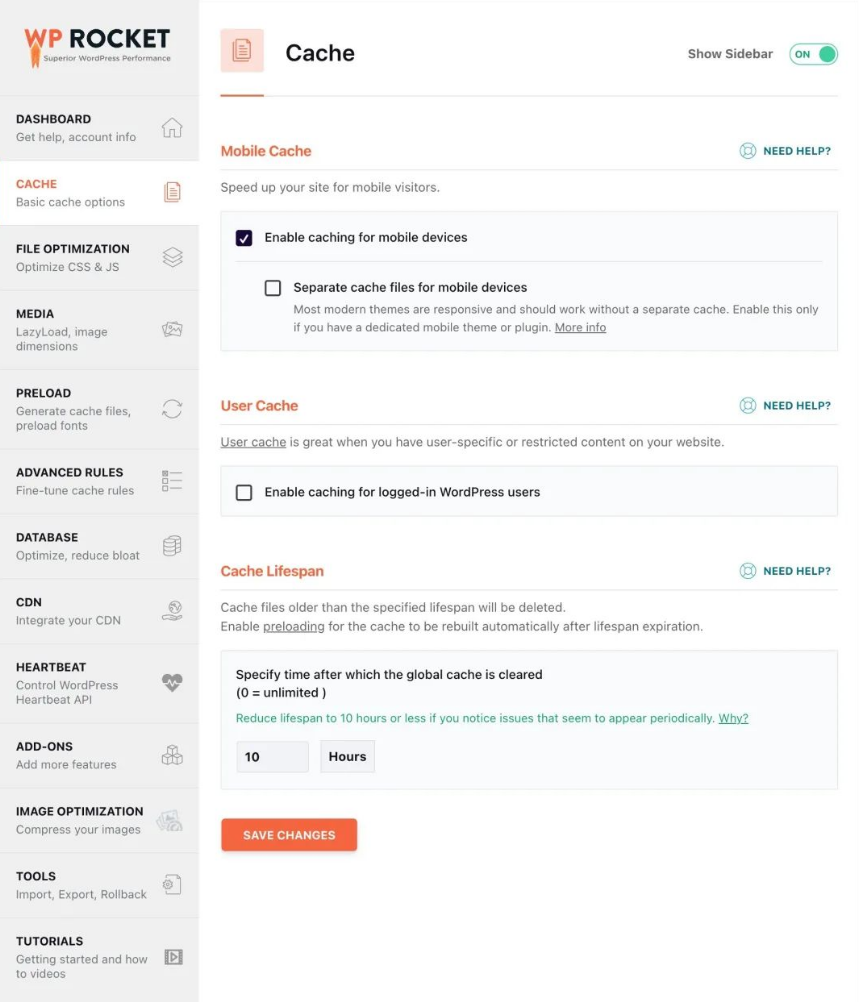Open the Dashboard home icon
Viewport: 859px width, 1002px height.
pos(172,128)
